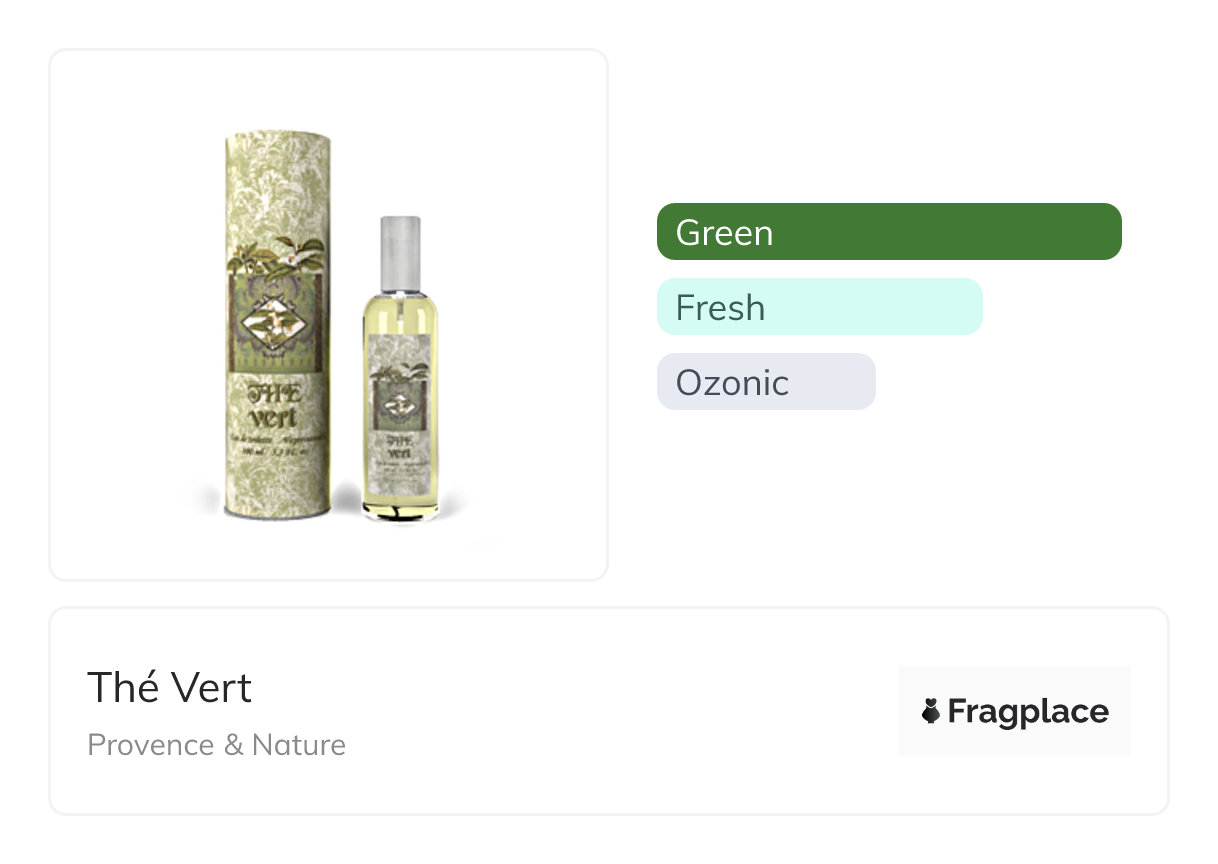Viewport: 1218px width, 864px height.
Task: Click the Fragplace wordmark text
Action: (x=1028, y=712)
